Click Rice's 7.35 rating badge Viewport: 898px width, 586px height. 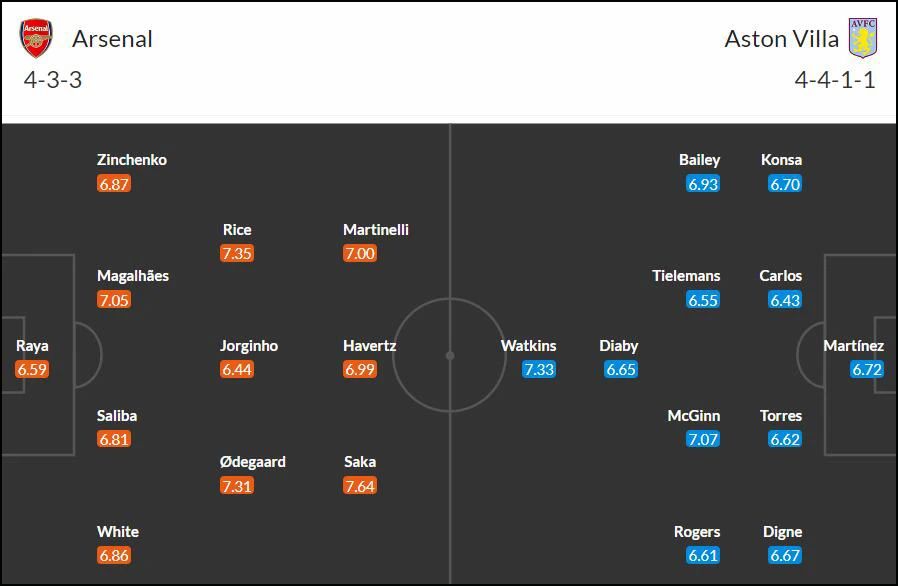(x=237, y=253)
